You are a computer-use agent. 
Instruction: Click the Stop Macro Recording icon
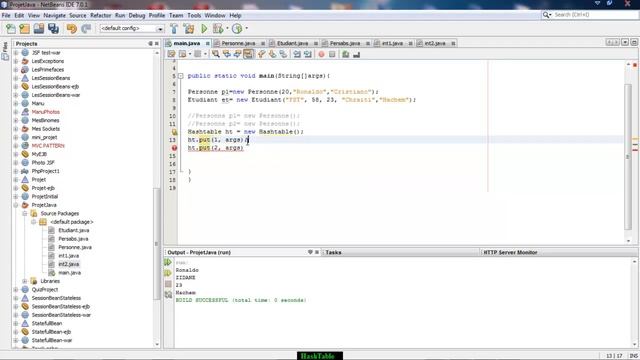pos(332,54)
